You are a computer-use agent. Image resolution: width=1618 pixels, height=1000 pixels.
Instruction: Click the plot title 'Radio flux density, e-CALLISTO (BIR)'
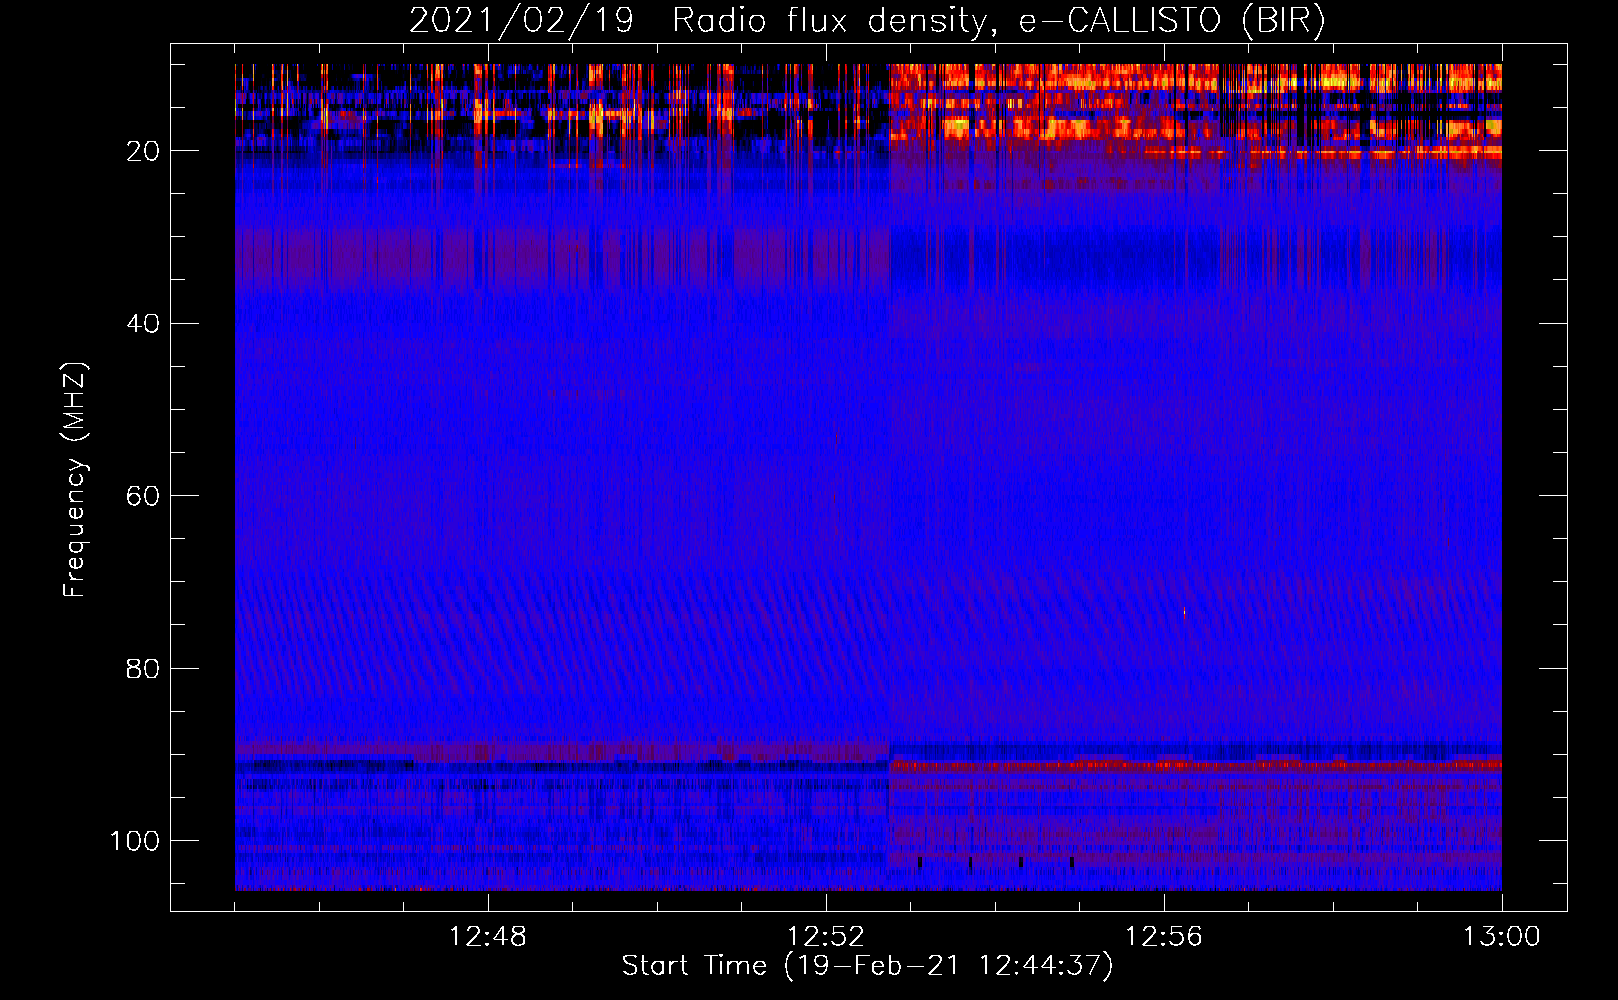click(x=998, y=21)
